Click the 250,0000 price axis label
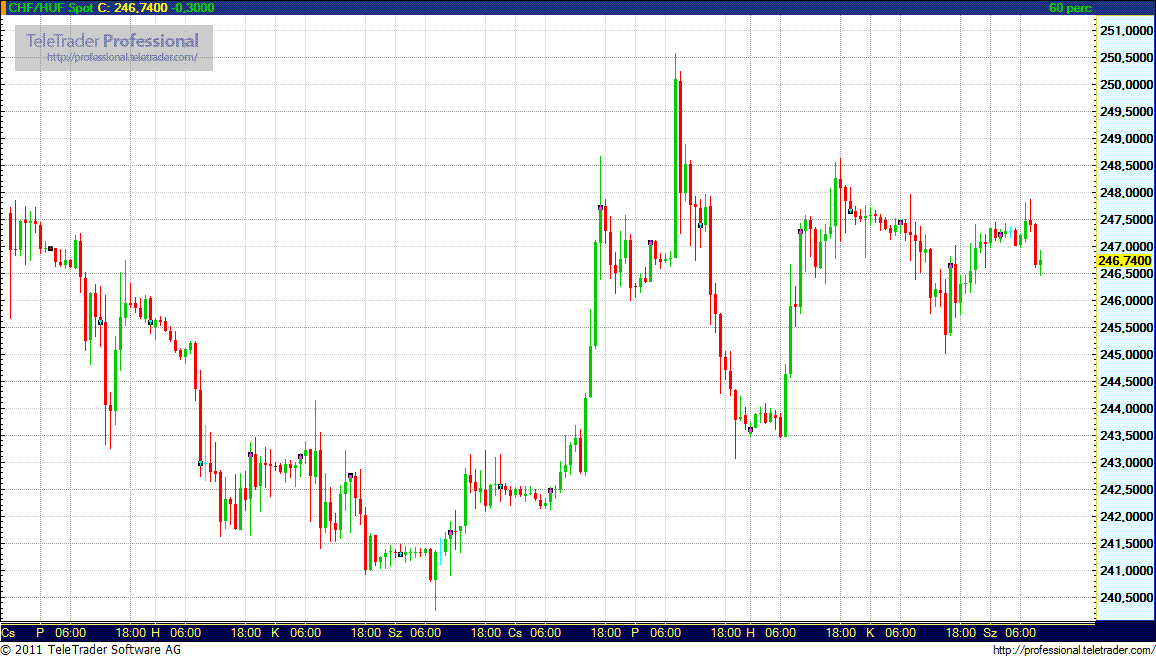 tap(1126, 85)
